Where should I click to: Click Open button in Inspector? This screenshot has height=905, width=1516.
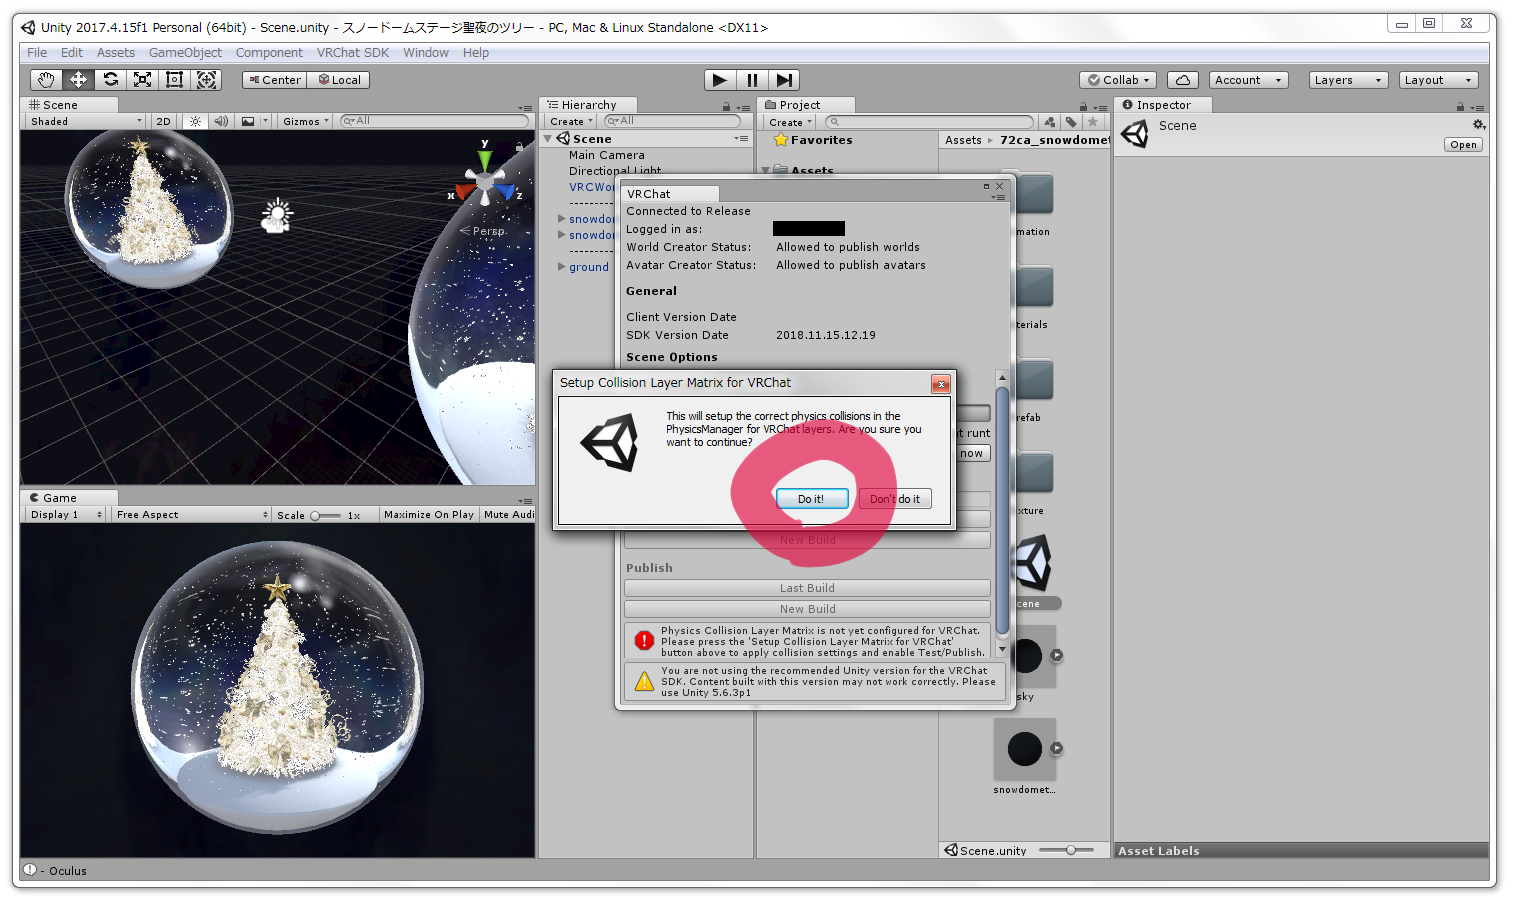click(x=1463, y=145)
